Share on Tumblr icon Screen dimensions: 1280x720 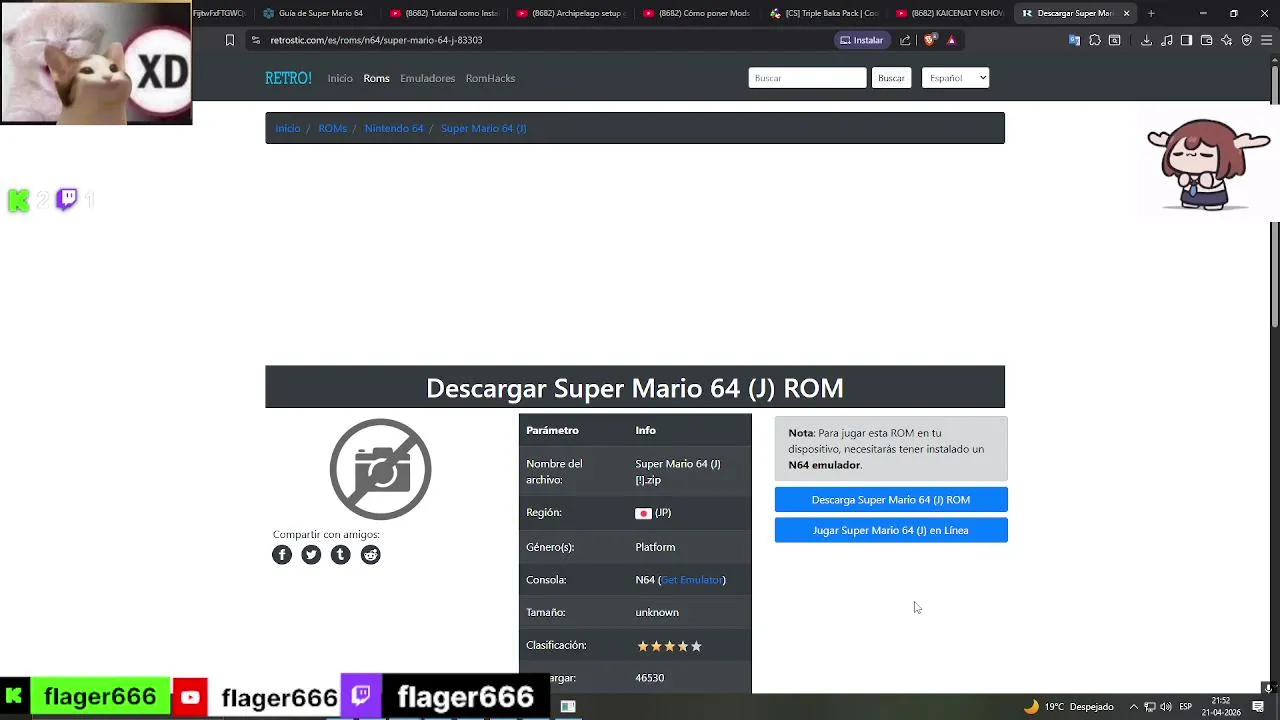coord(341,555)
